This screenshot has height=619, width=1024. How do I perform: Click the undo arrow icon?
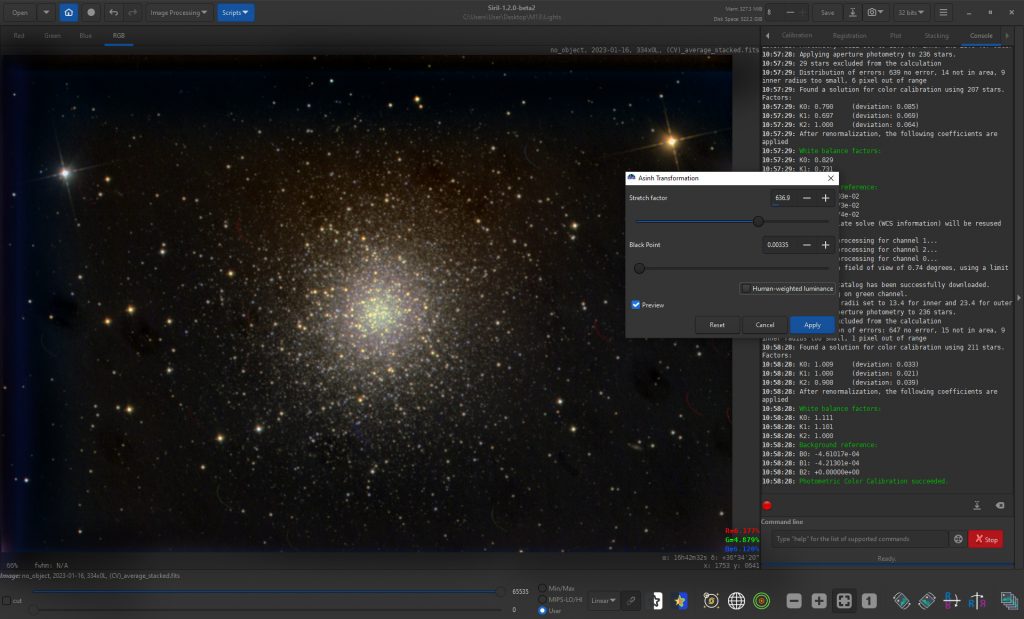(x=114, y=12)
